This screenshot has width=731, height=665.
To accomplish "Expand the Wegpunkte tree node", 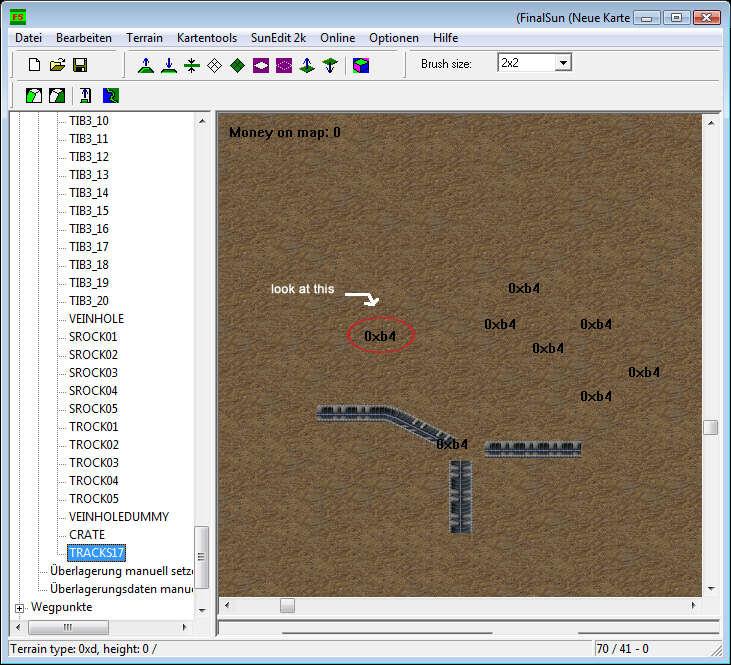I will pos(19,608).
